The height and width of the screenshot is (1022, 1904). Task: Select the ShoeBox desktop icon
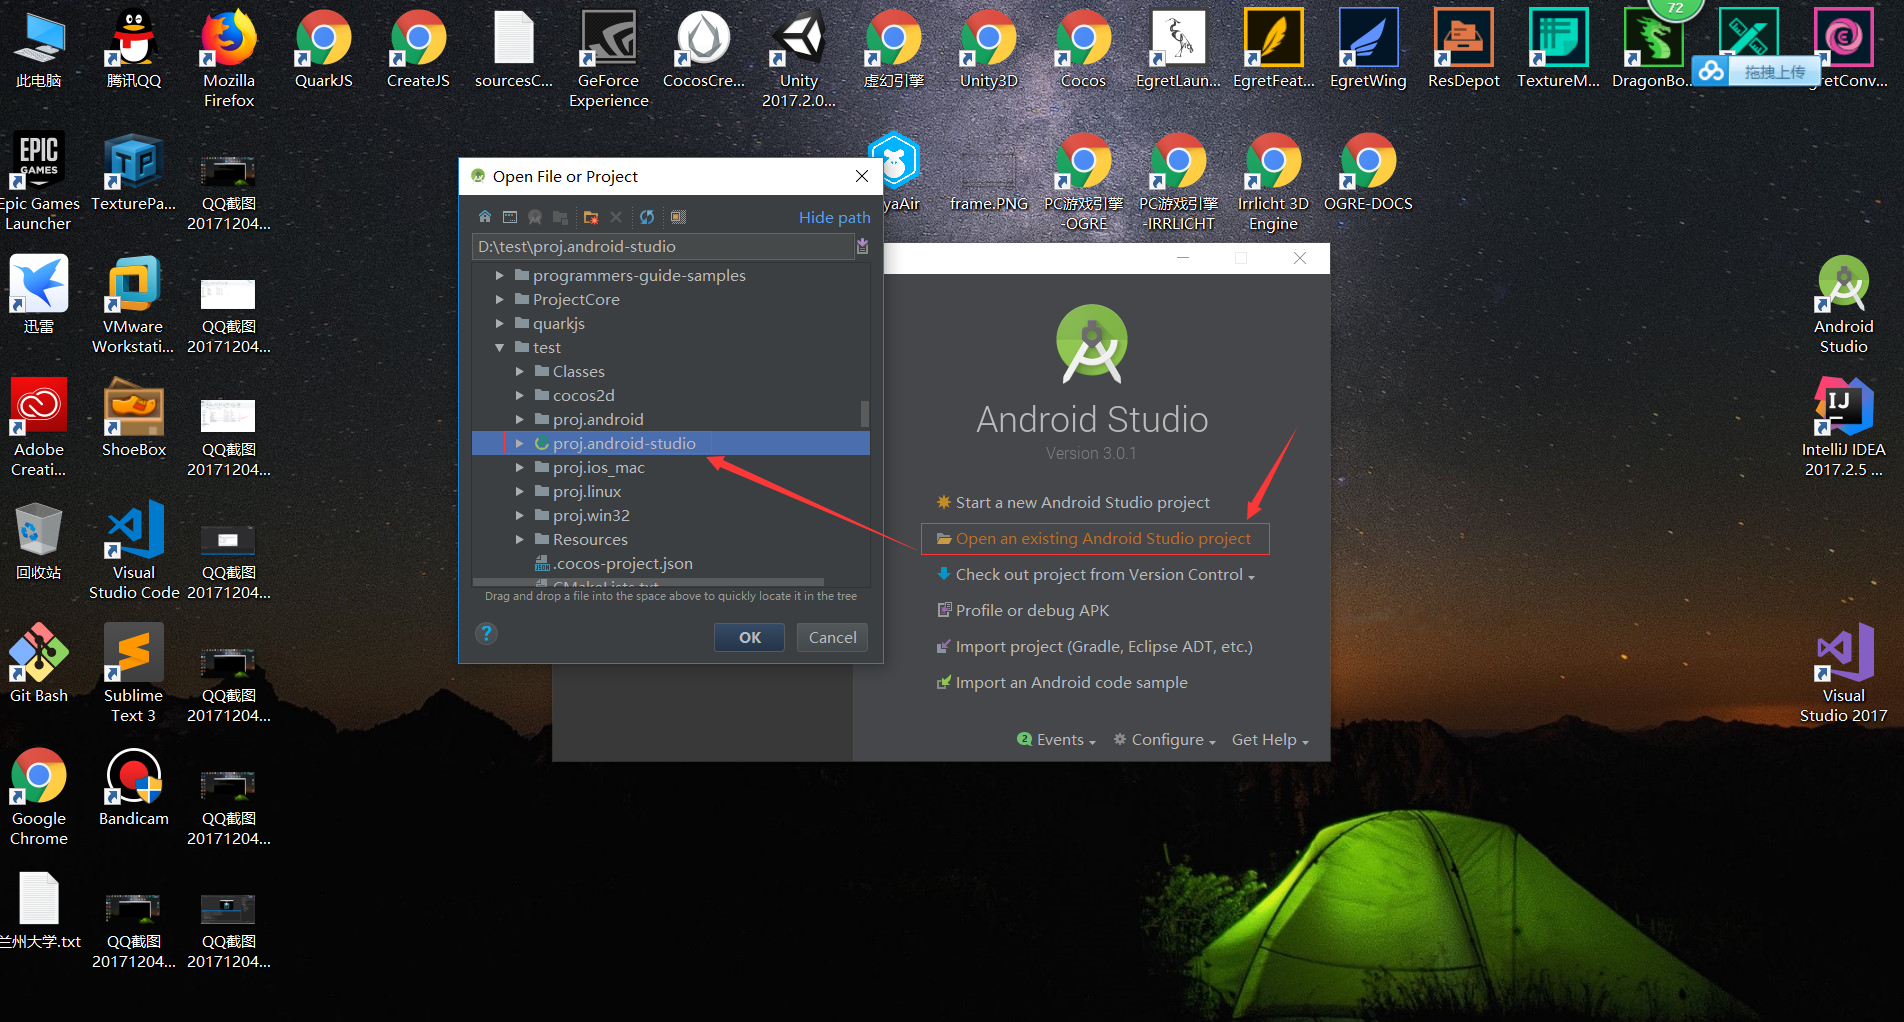tap(134, 418)
